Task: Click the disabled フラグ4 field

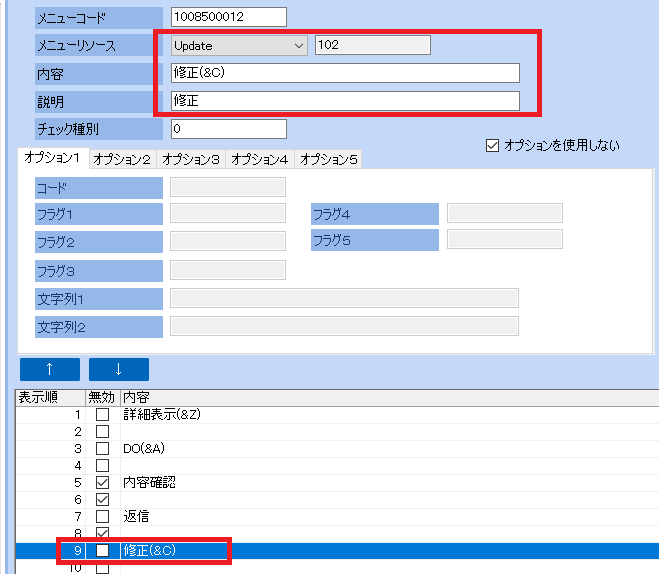Action: point(505,213)
